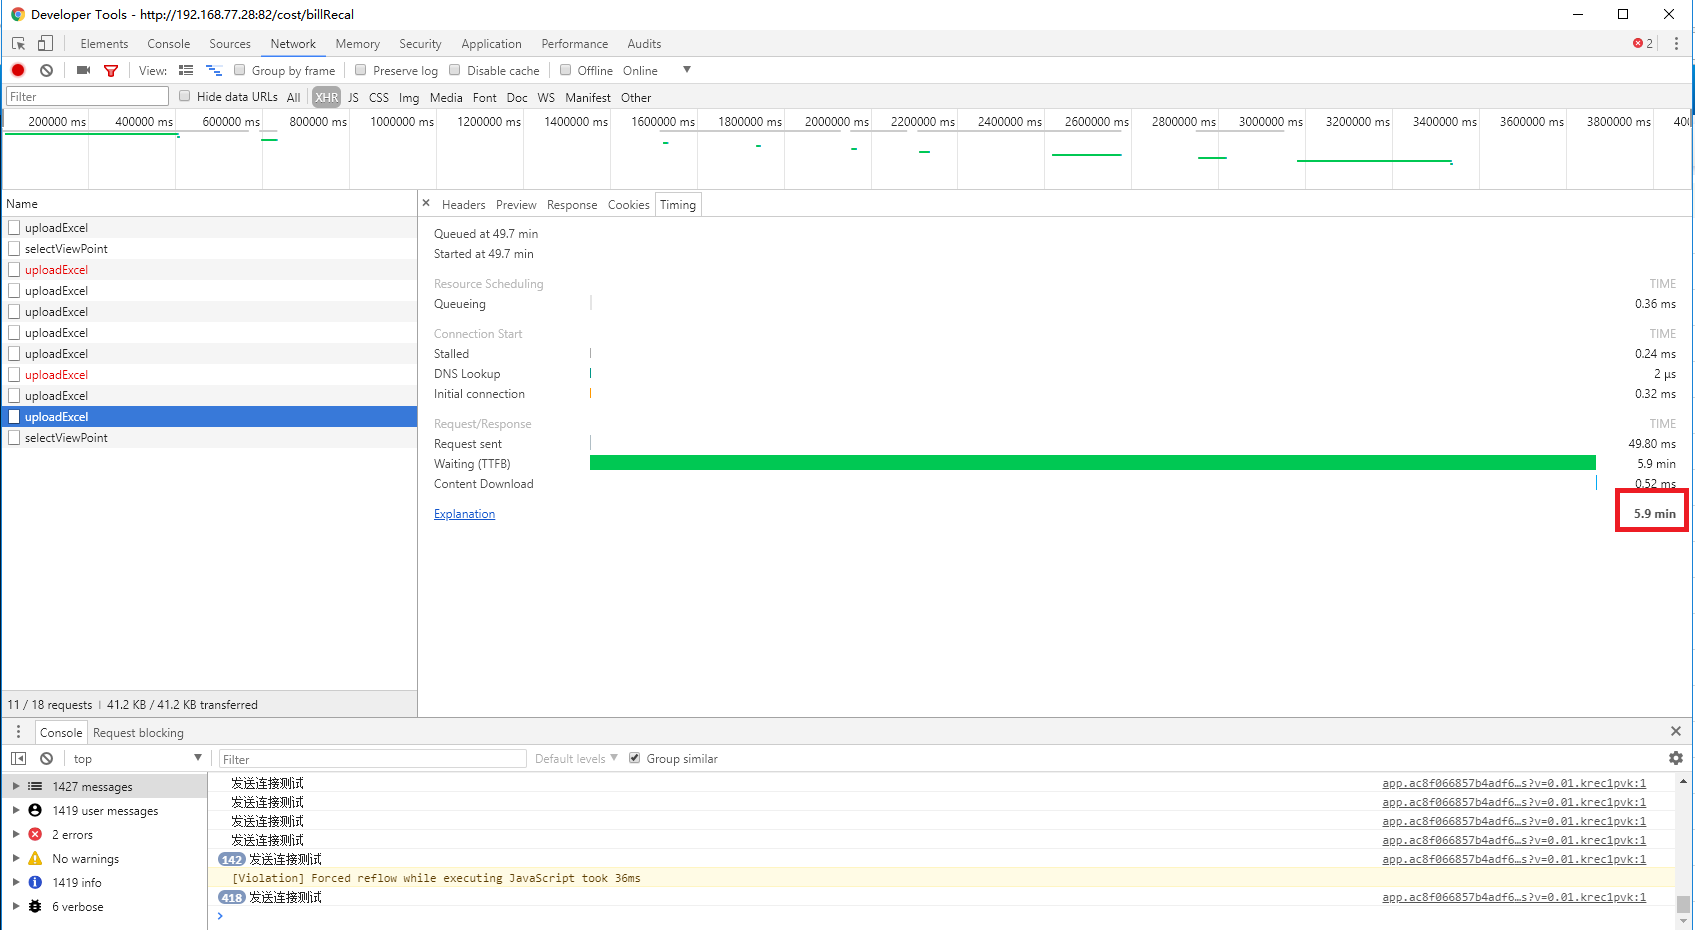Click the capture screenshots camera icon
Viewport: 1695px width, 930px height.
point(83,70)
